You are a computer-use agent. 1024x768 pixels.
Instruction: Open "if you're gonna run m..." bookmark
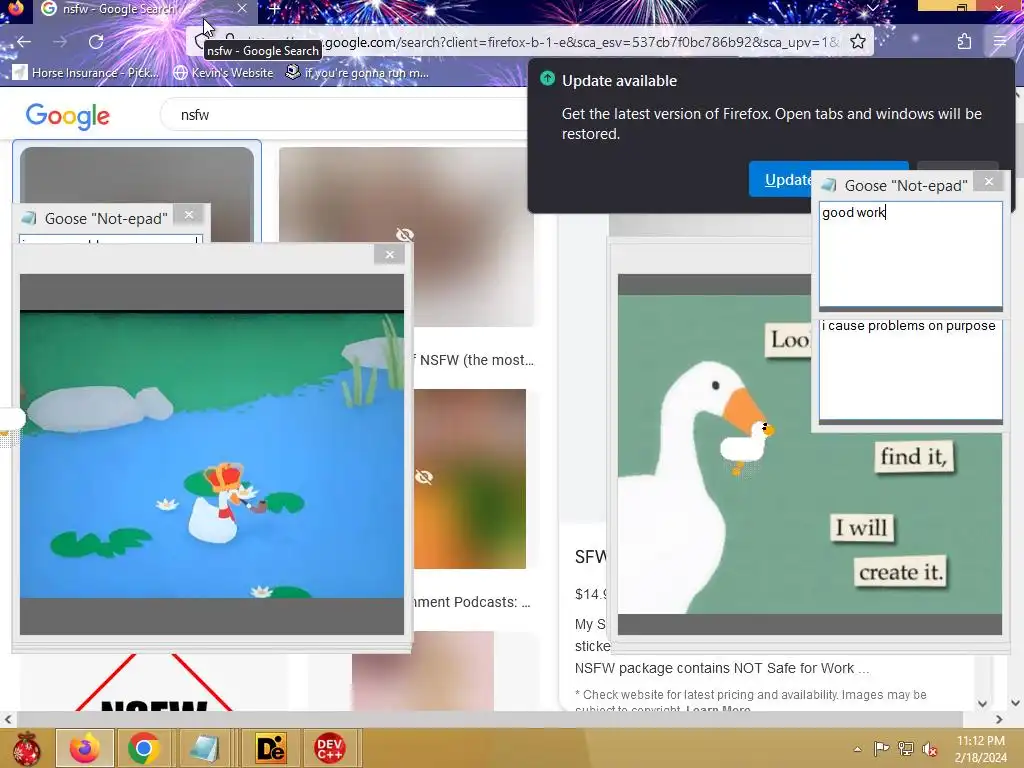tap(357, 72)
